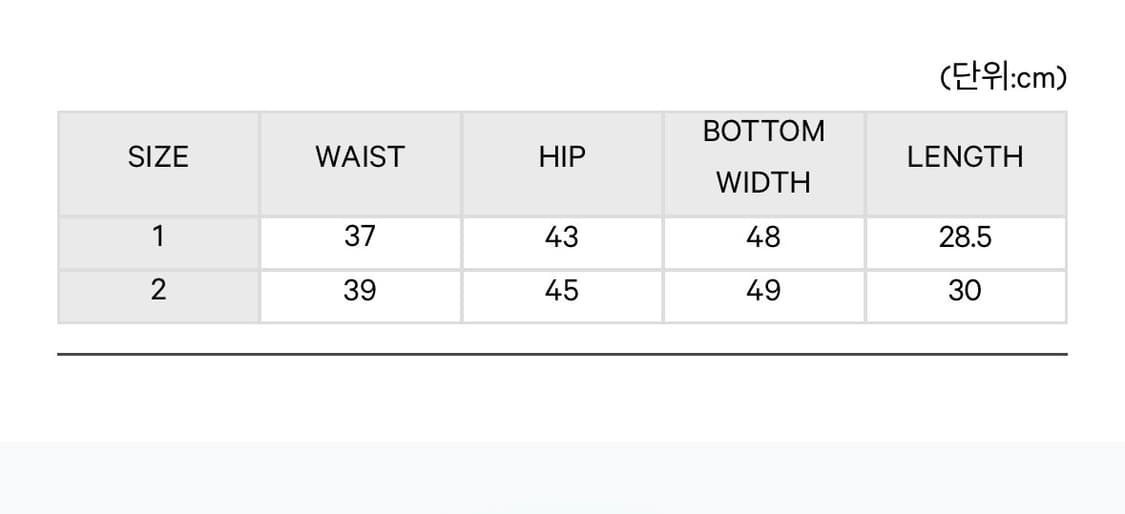Click bottom width value 49 cell
This screenshot has width=1125, height=514.
click(764, 291)
